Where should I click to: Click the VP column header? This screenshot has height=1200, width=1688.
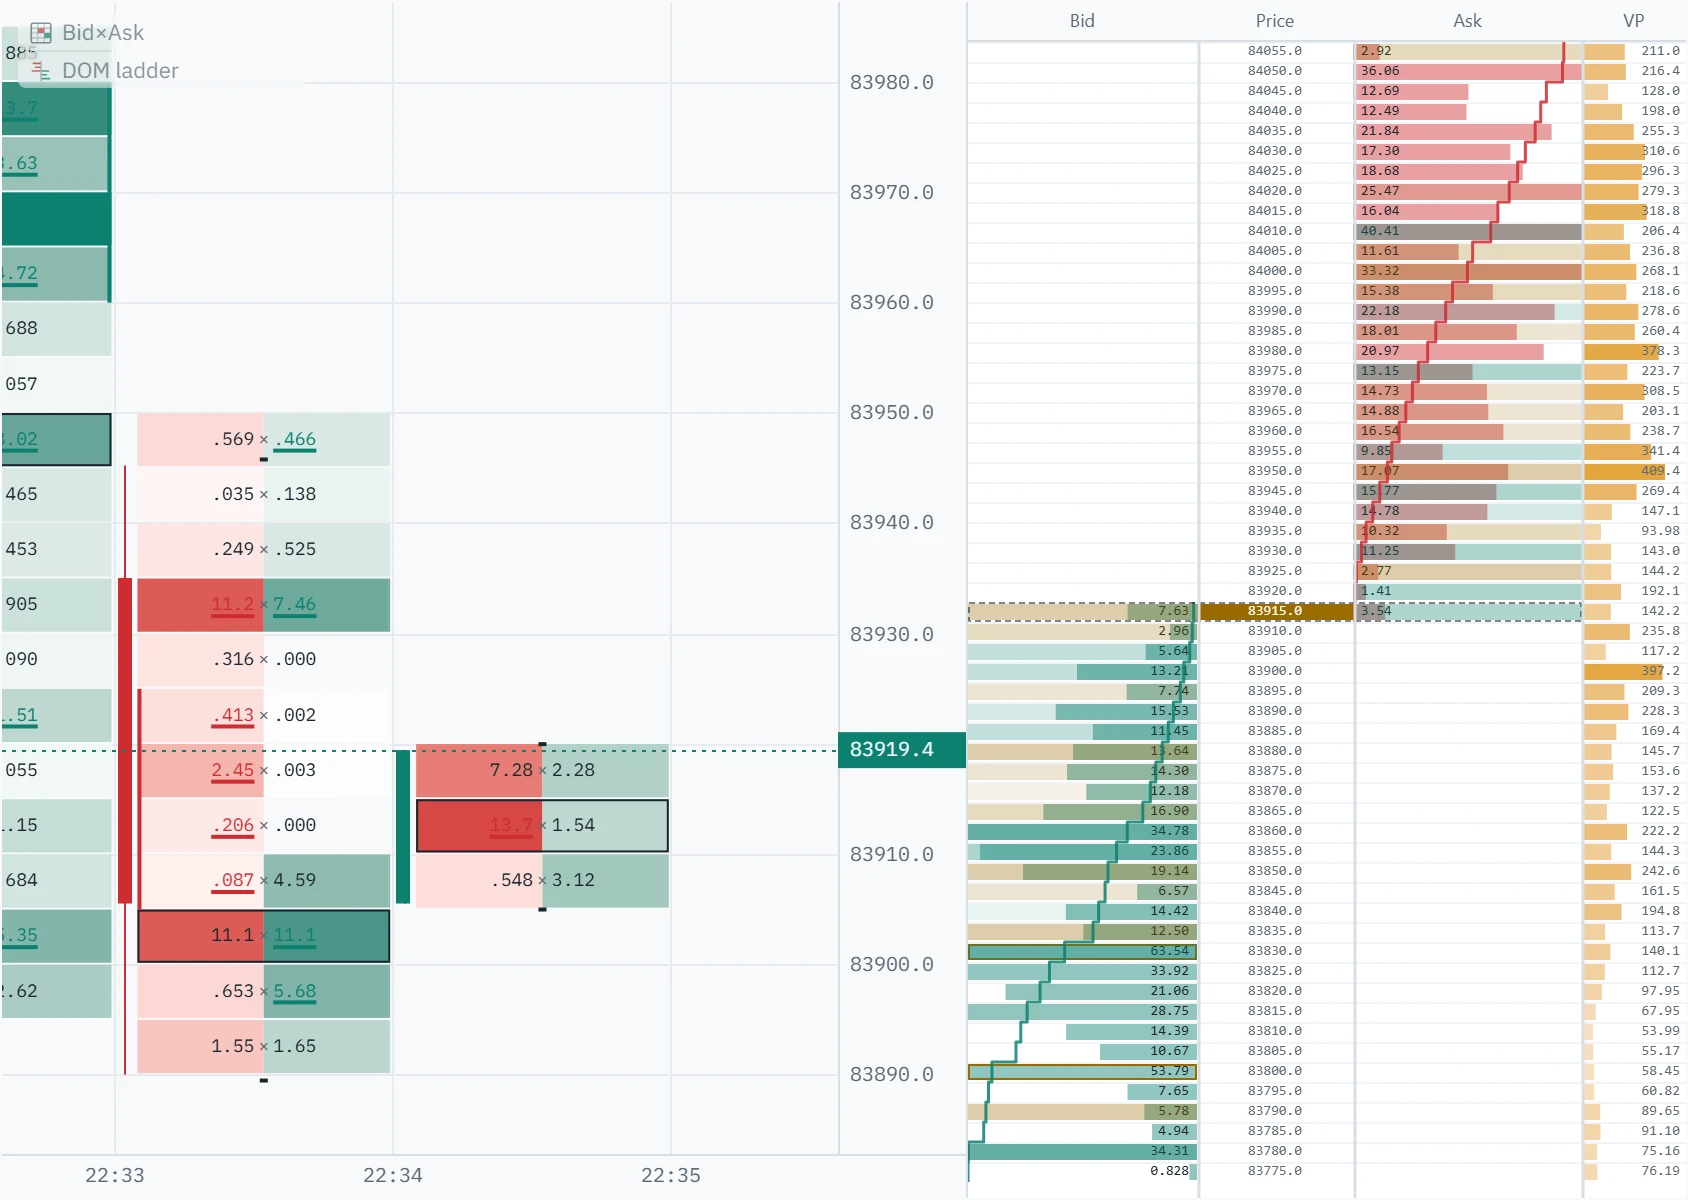[x=1634, y=21]
